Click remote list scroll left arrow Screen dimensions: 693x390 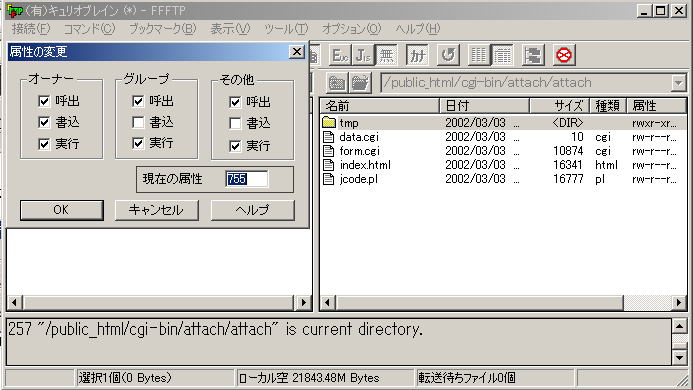click(x=327, y=303)
